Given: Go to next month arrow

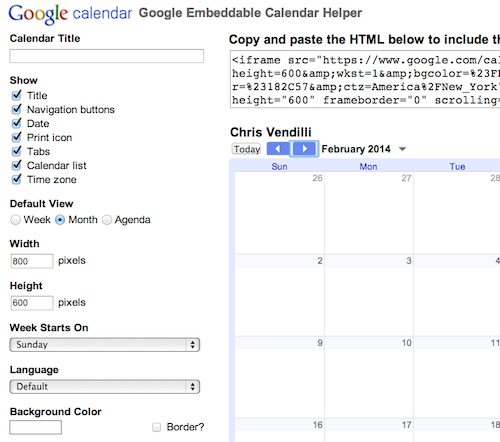Looking at the screenshot, I should (304, 149).
